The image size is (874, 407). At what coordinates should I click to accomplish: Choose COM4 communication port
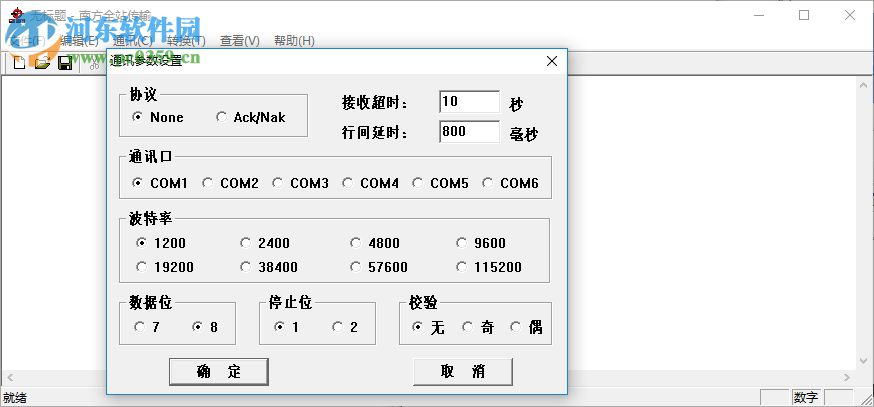tap(370, 183)
